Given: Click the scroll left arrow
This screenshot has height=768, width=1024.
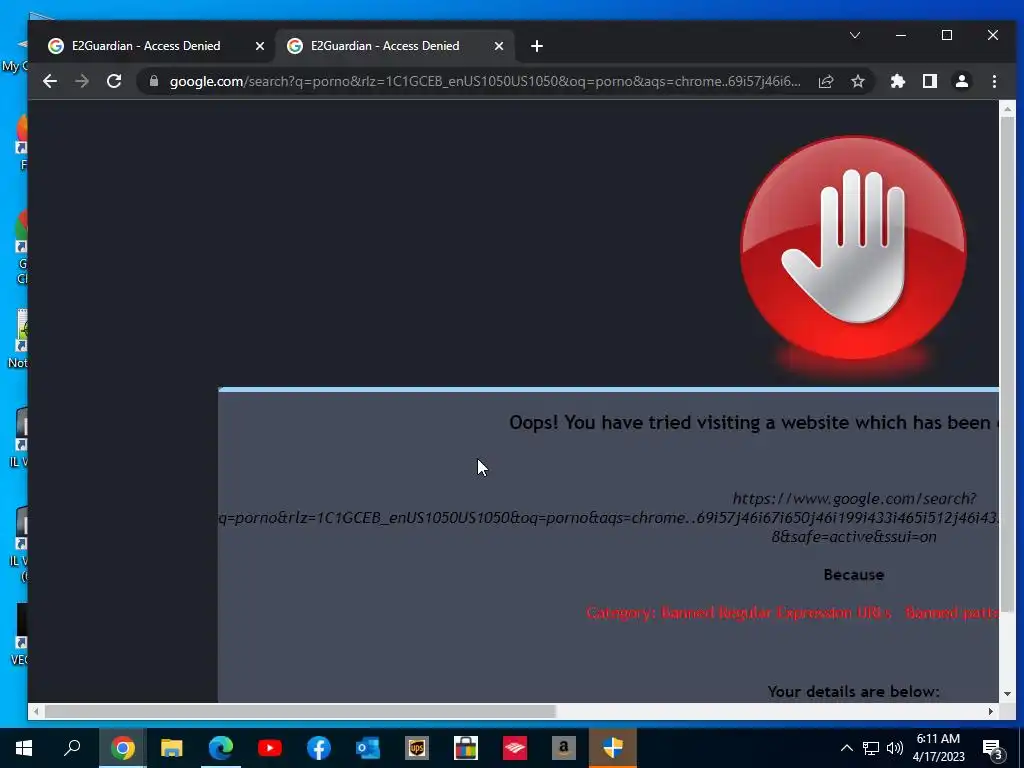Looking at the screenshot, I should click(x=36, y=711).
